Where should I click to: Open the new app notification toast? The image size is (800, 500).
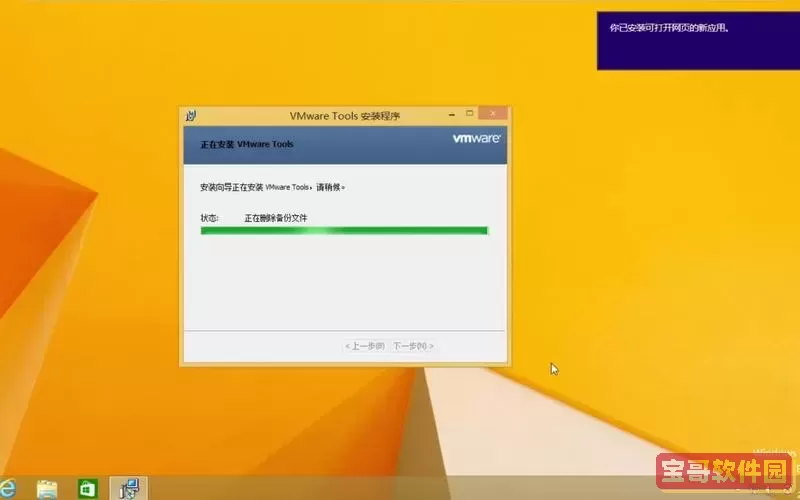pyautogui.click(x=698, y=41)
